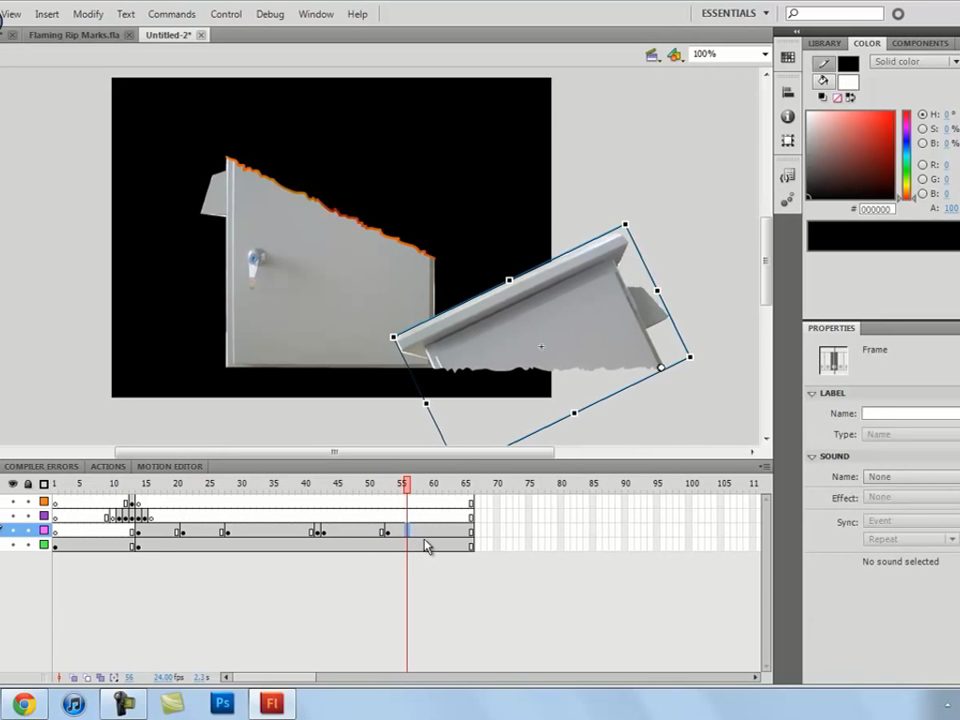Image resolution: width=960 pixels, height=720 pixels.
Task: Click the pink layer outline color square
Action: coord(43,530)
